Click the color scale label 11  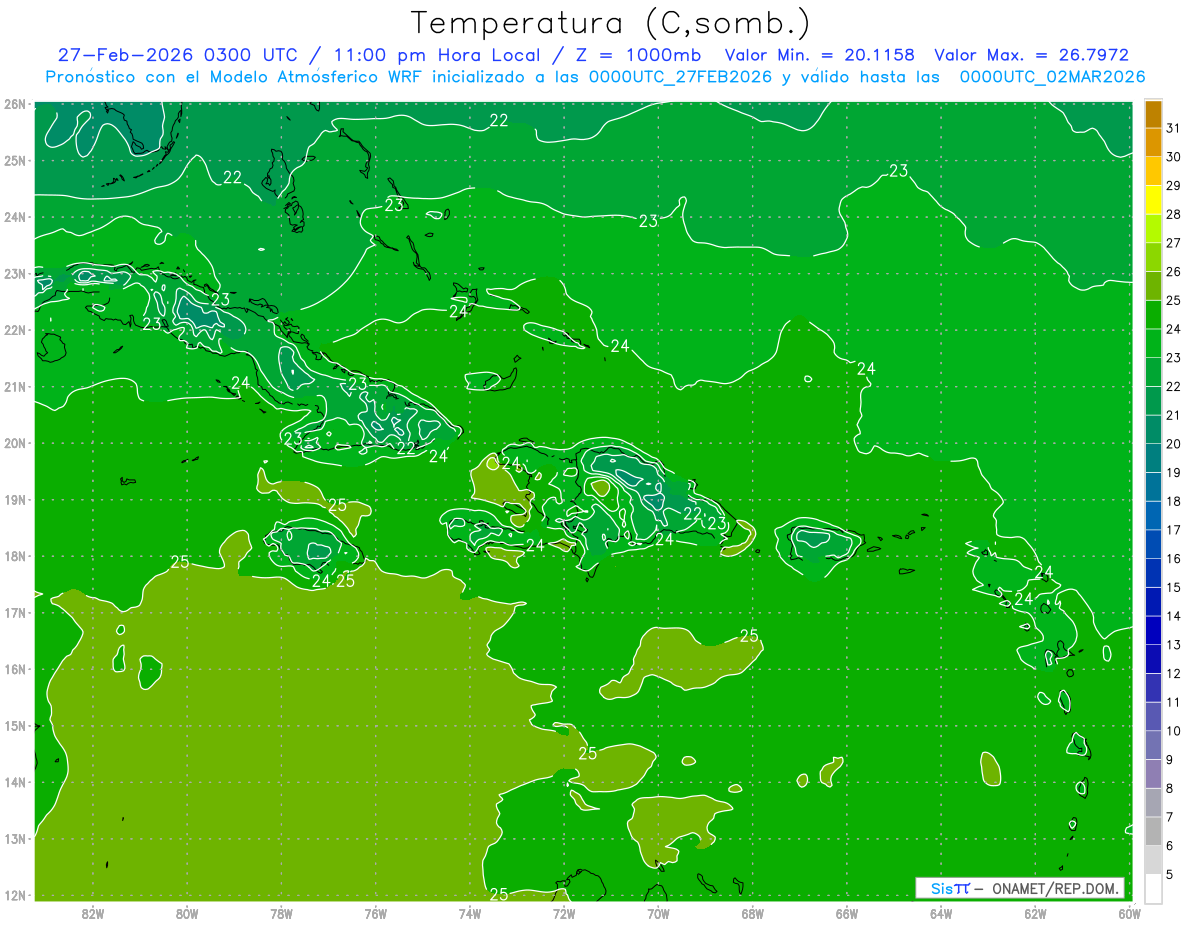tap(1173, 702)
